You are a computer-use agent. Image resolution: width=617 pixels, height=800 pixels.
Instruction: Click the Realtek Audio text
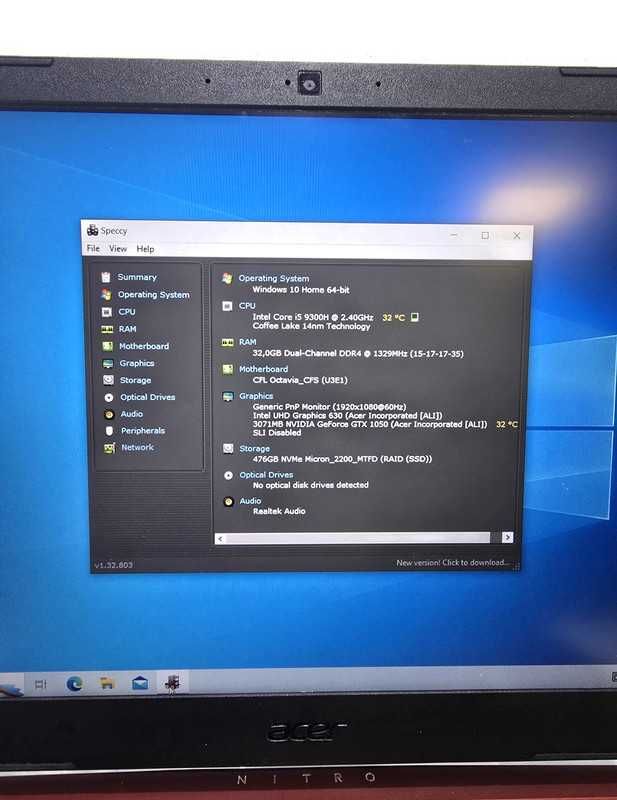(279, 511)
